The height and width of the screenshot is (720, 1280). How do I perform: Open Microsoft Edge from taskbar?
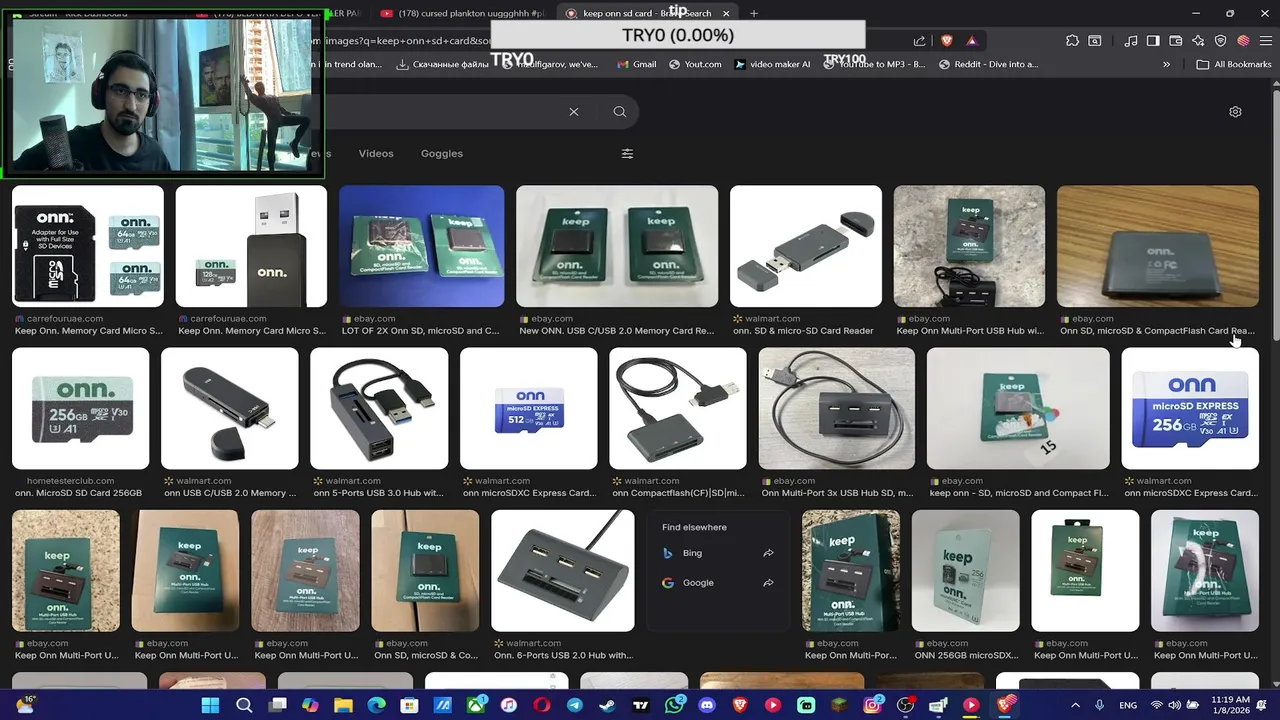coord(376,705)
